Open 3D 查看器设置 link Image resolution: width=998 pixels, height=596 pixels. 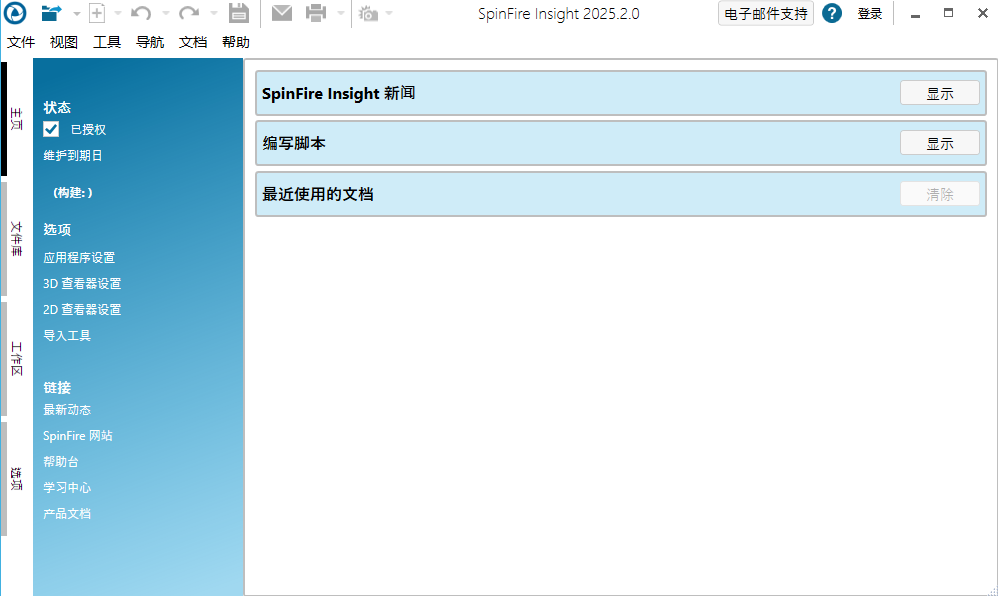[x=82, y=283]
